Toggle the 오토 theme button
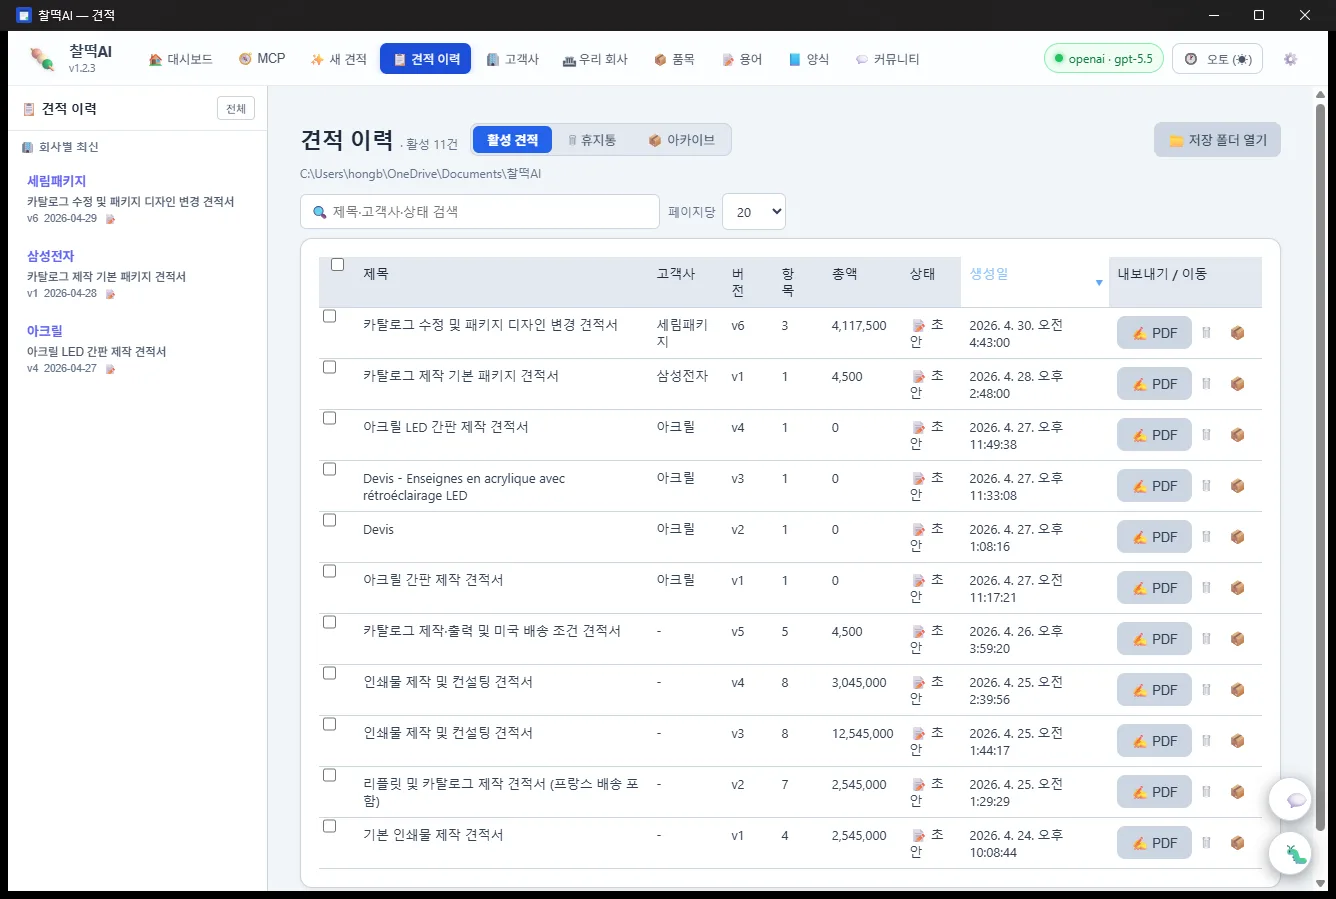1336x899 pixels. (x=1217, y=59)
